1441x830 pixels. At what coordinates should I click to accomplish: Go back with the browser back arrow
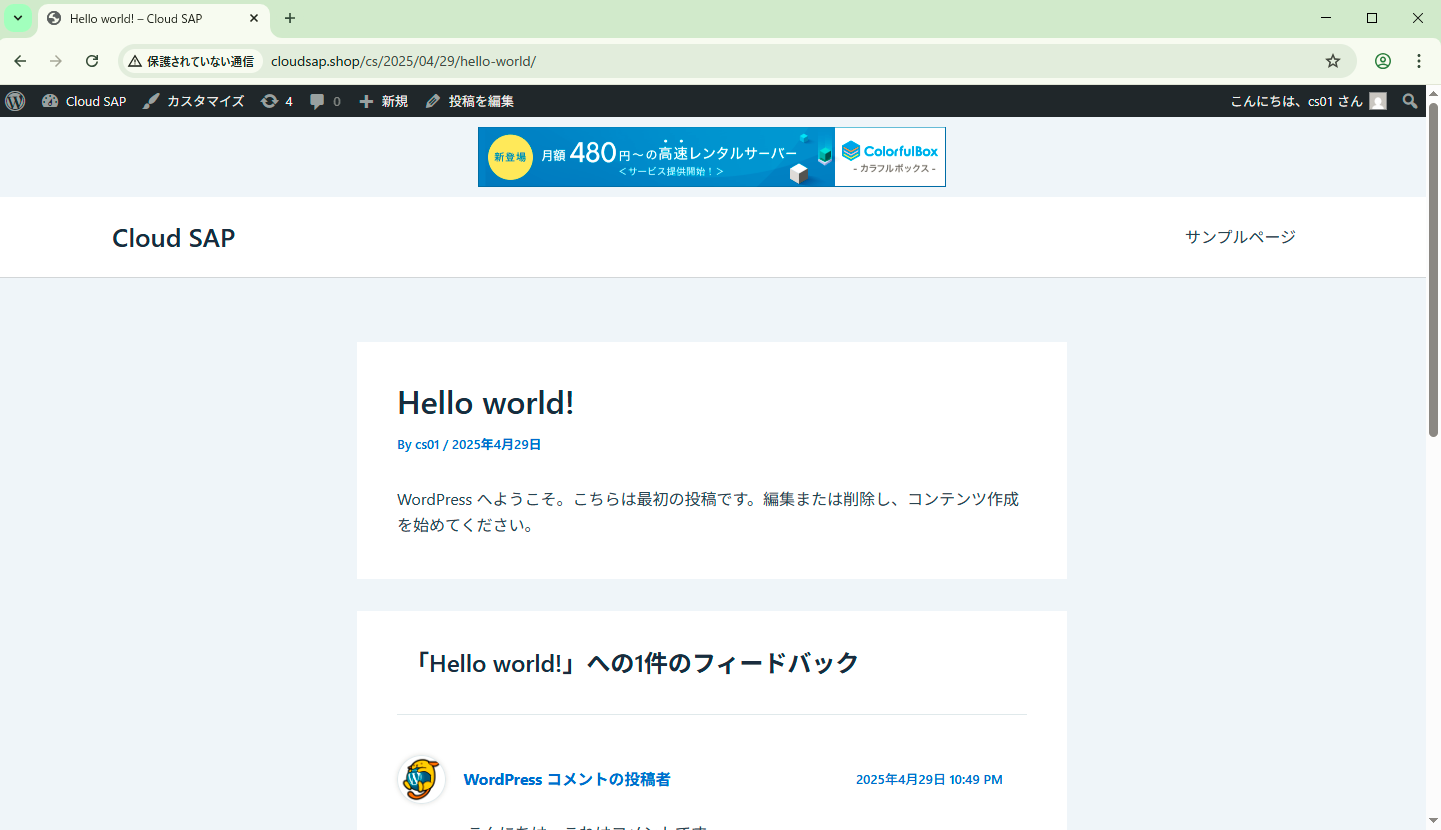coord(20,61)
